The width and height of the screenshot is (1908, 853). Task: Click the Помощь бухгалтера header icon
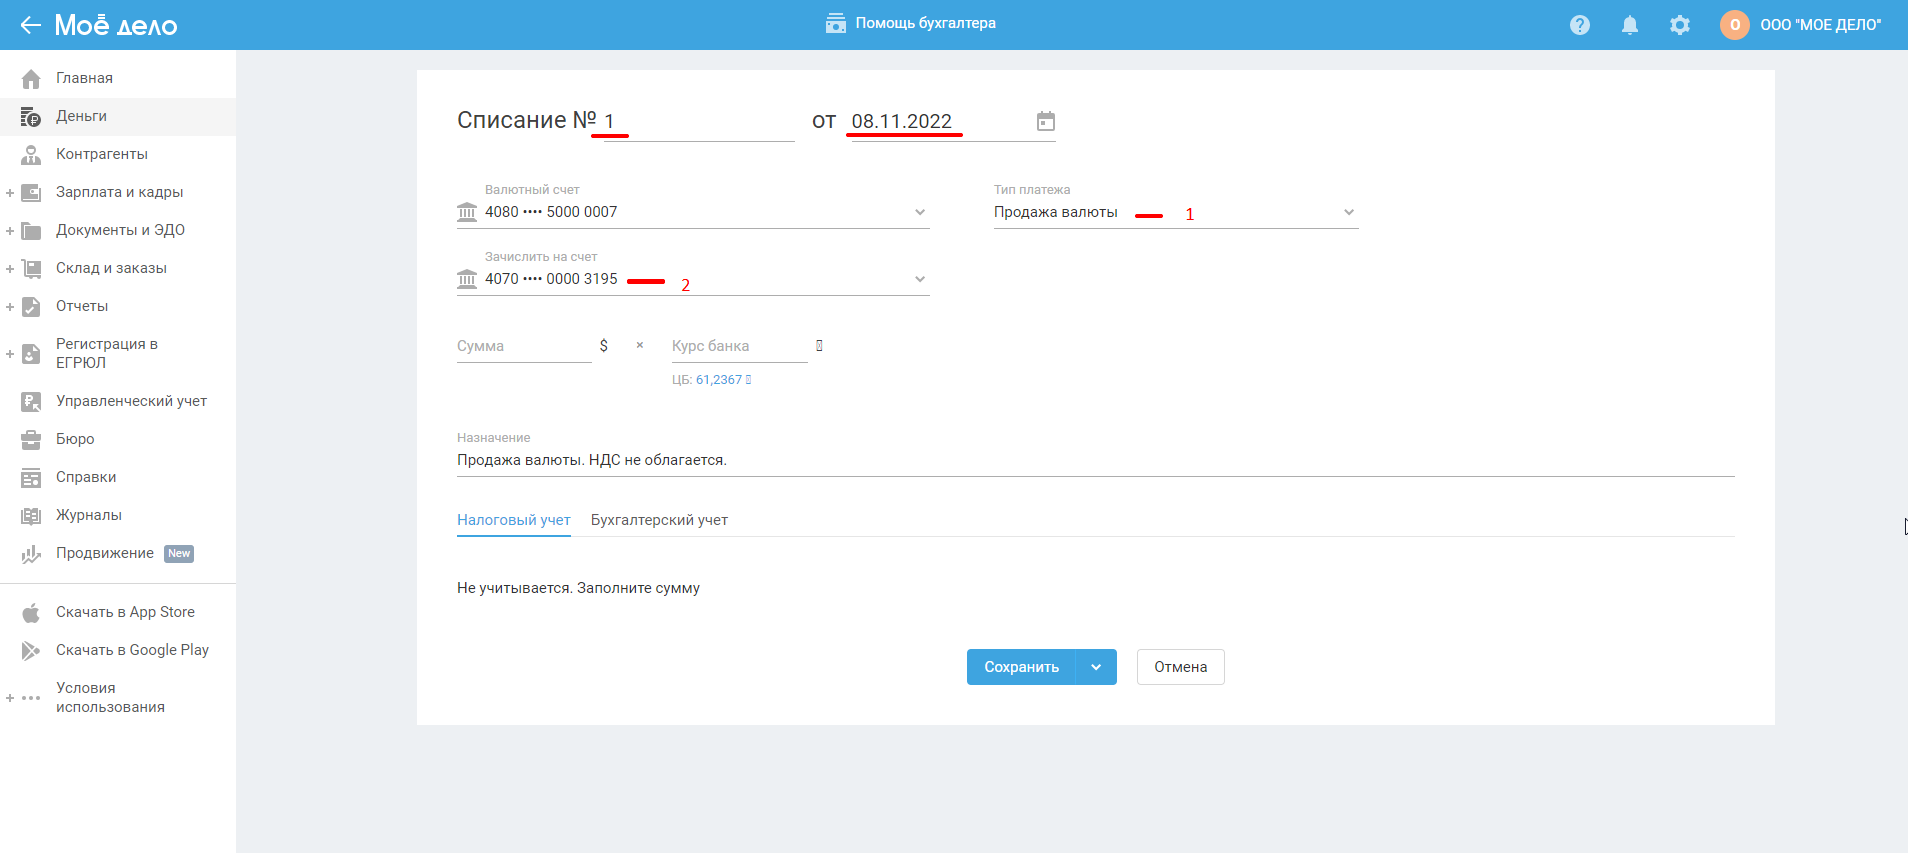[x=835, y=23]
